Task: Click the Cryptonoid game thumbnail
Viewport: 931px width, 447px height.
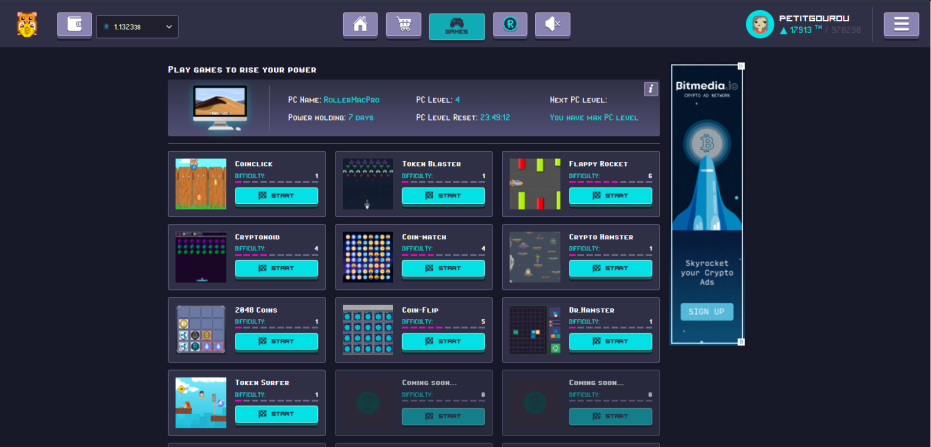Action: [201, 257]
